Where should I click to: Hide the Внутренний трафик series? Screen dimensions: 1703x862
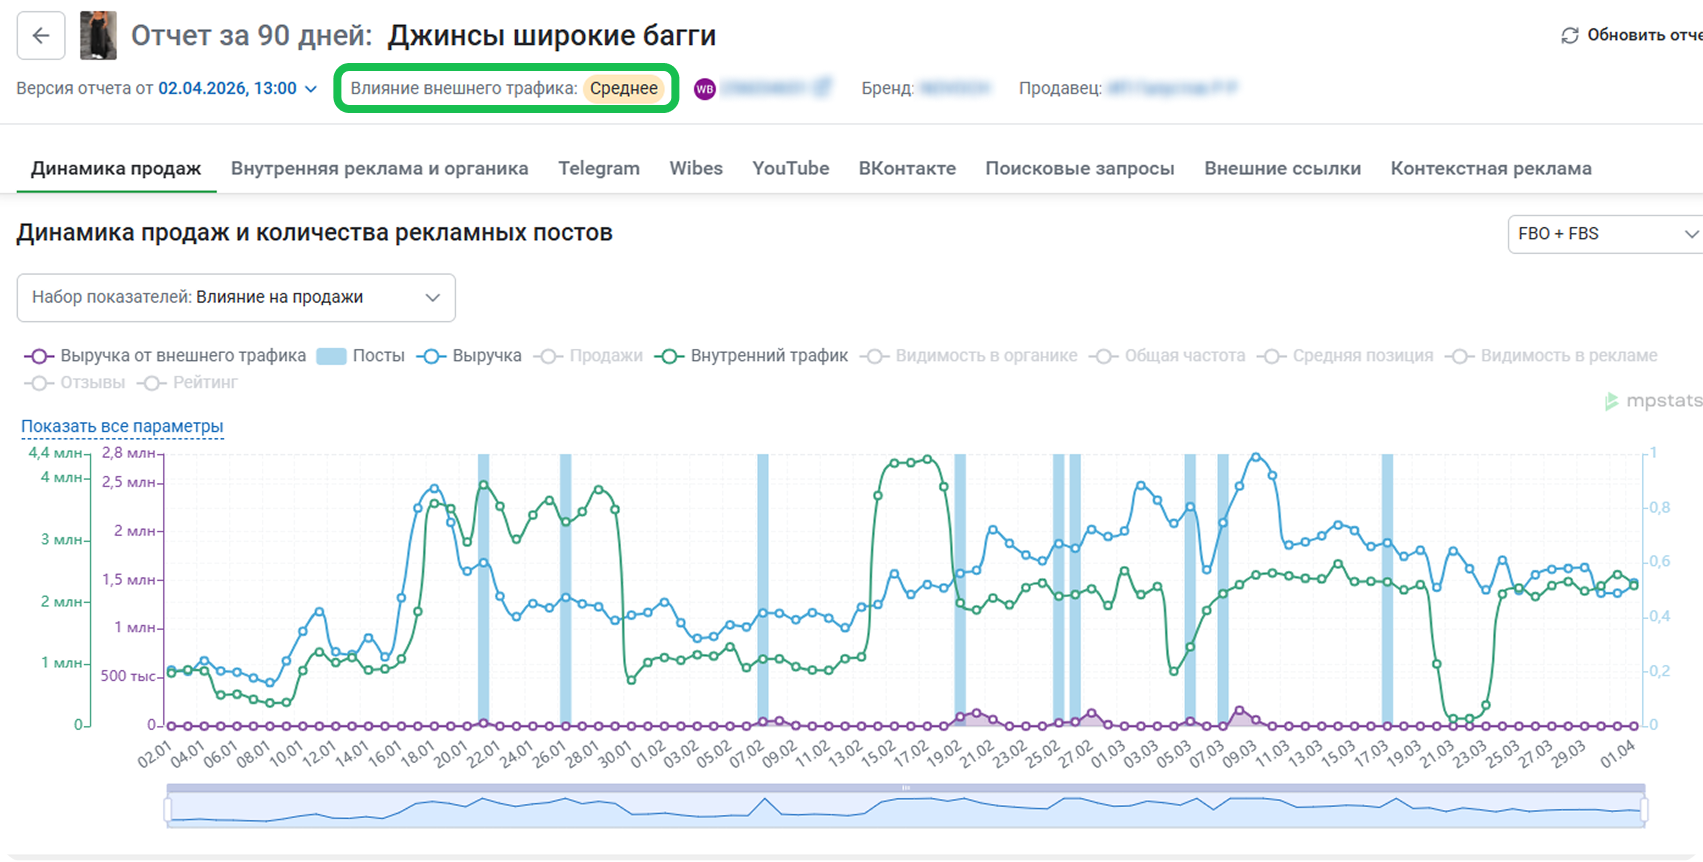pos(752,356)
